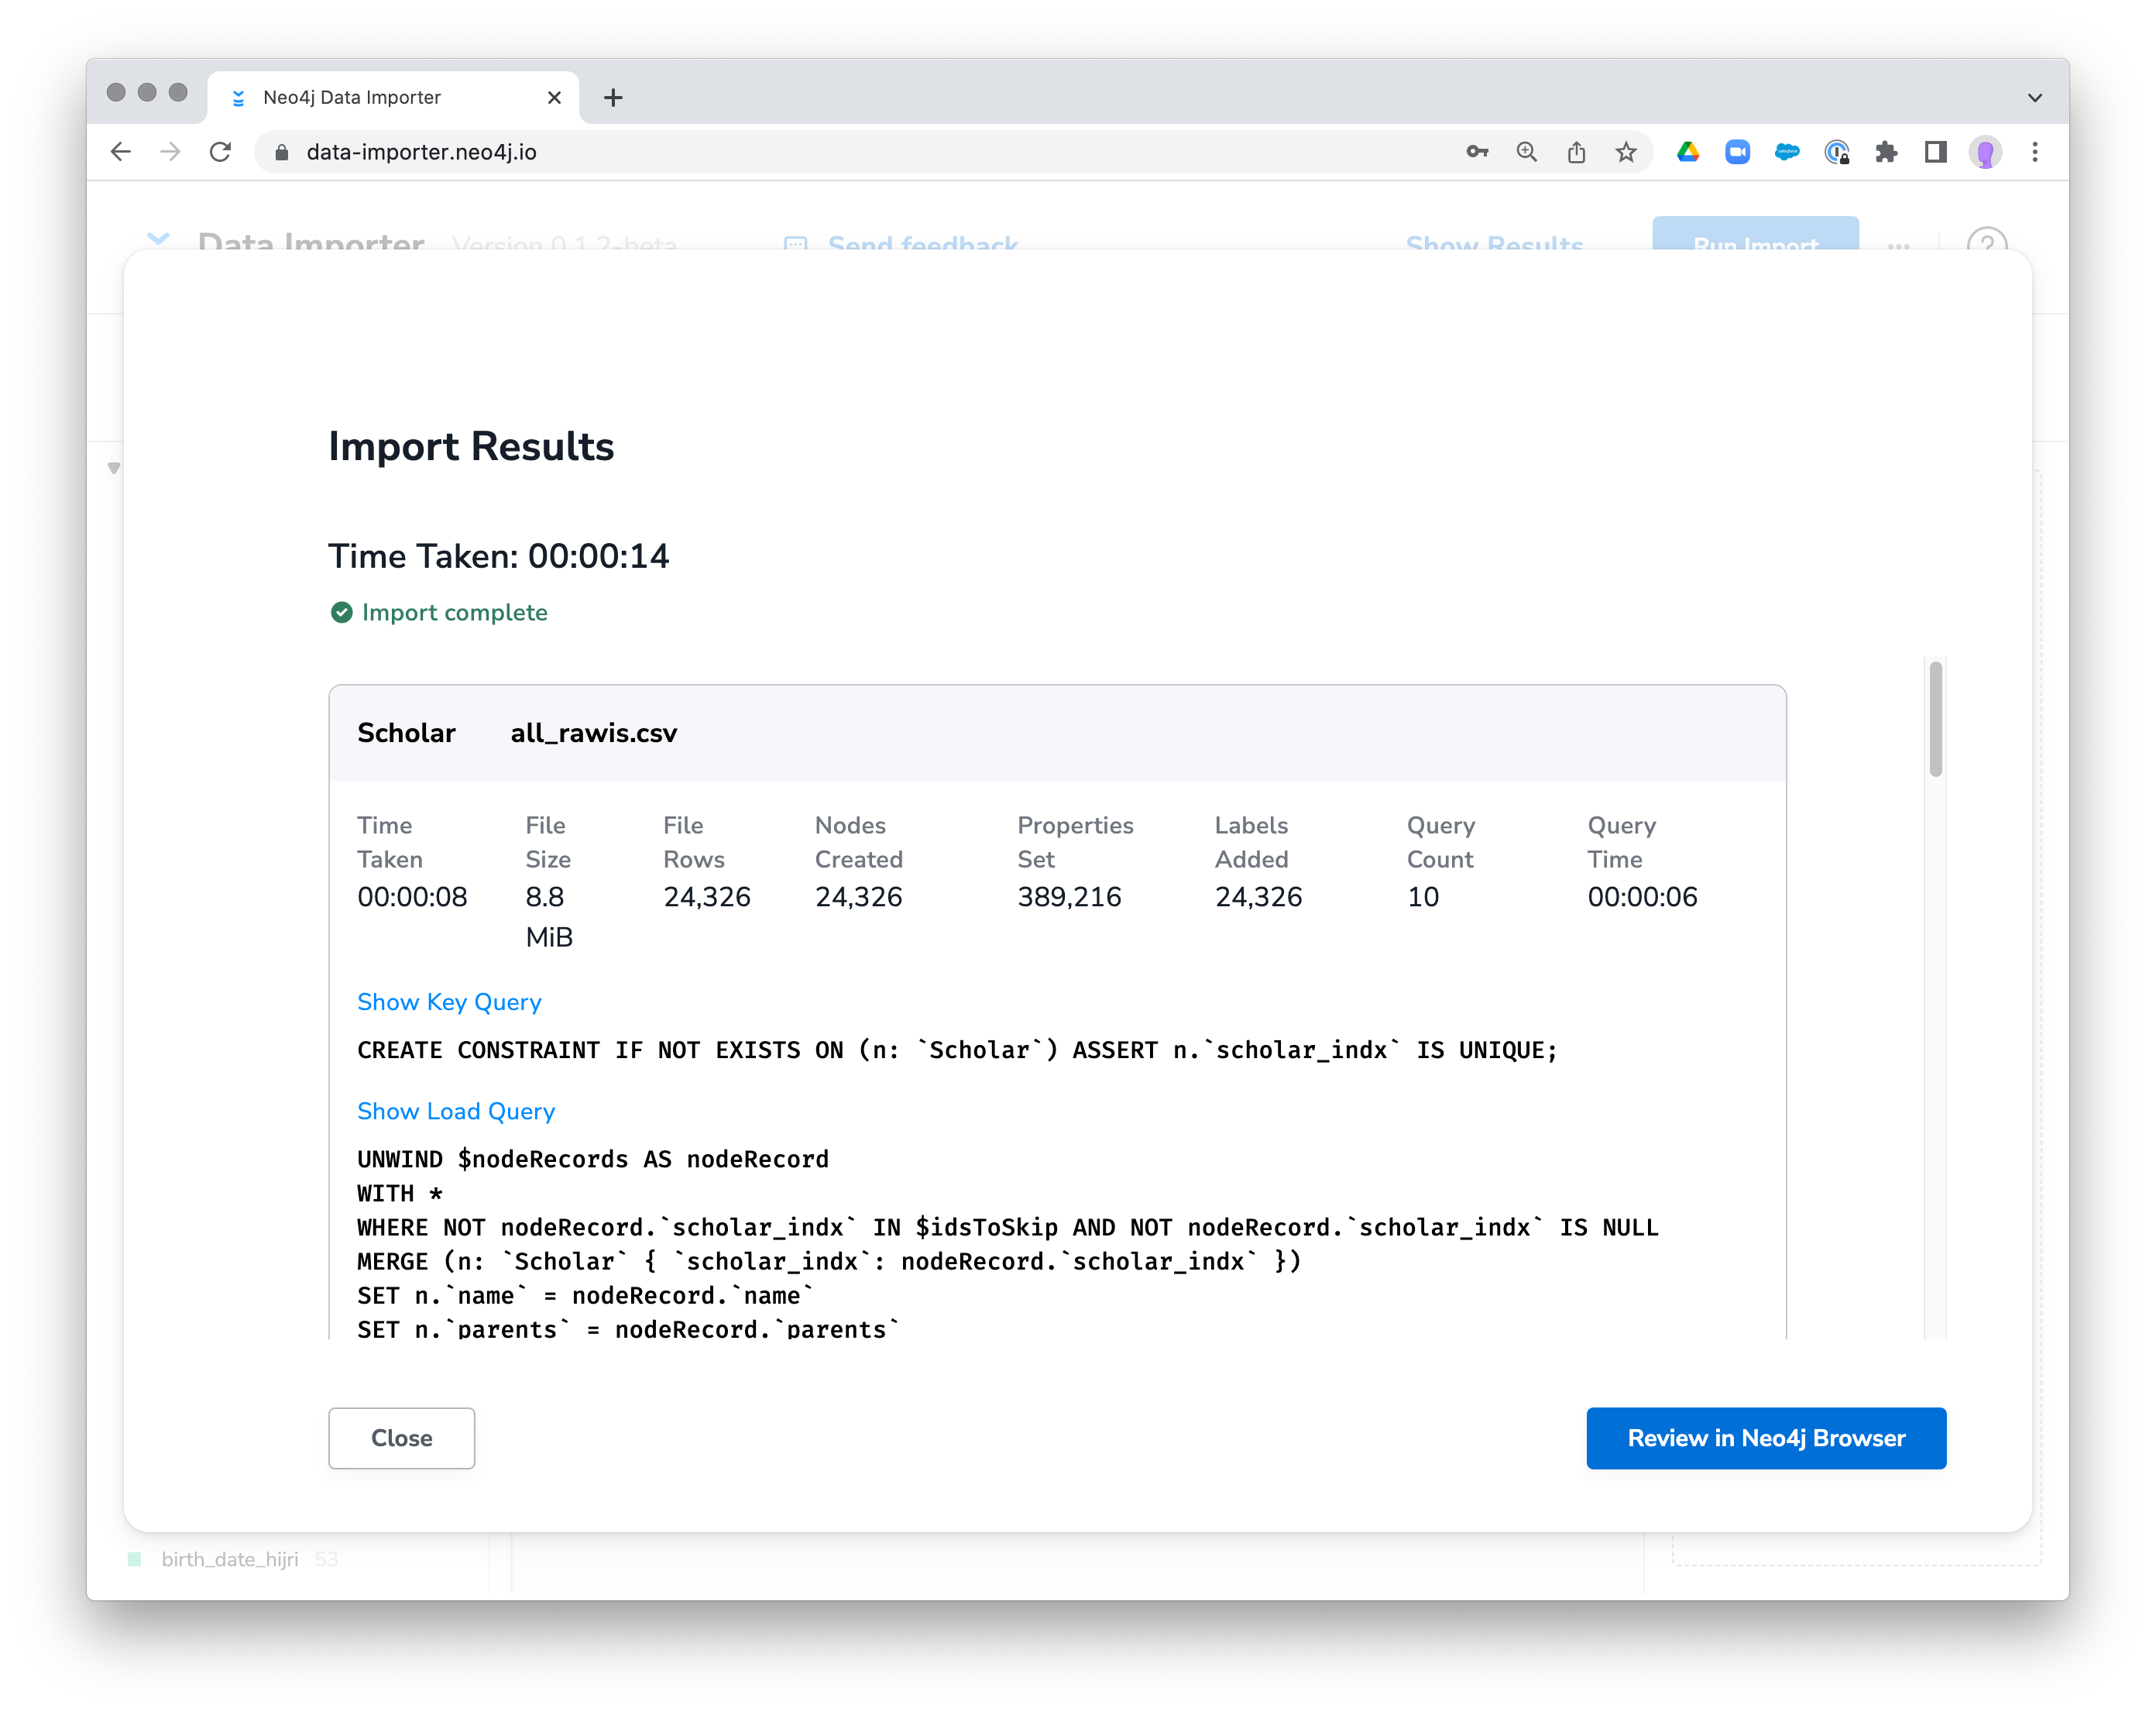Reload the Data Importer page
This screenshot has width=2156, height=1715.
[x=220, y=152]
